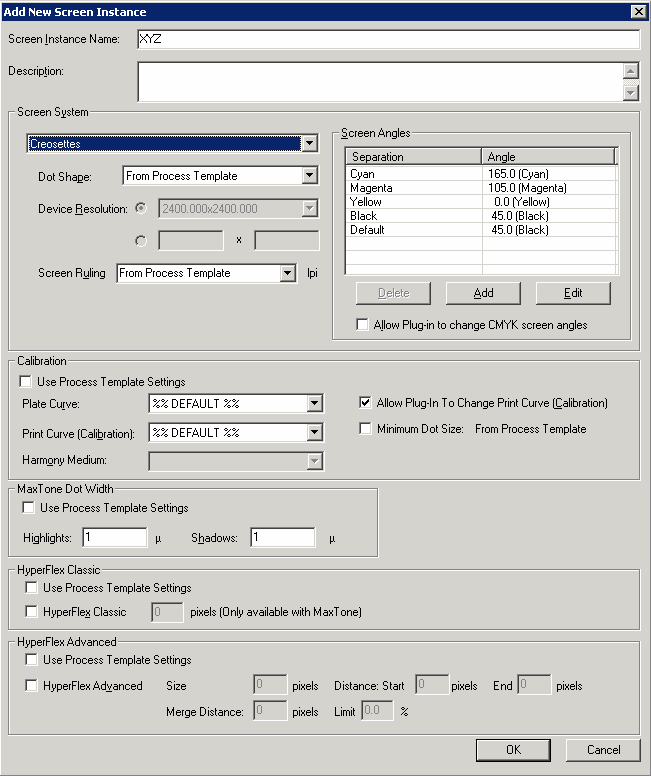Click inside the Description text box
Viewport: 651px width, 776px height.
[x=379, y=81]
